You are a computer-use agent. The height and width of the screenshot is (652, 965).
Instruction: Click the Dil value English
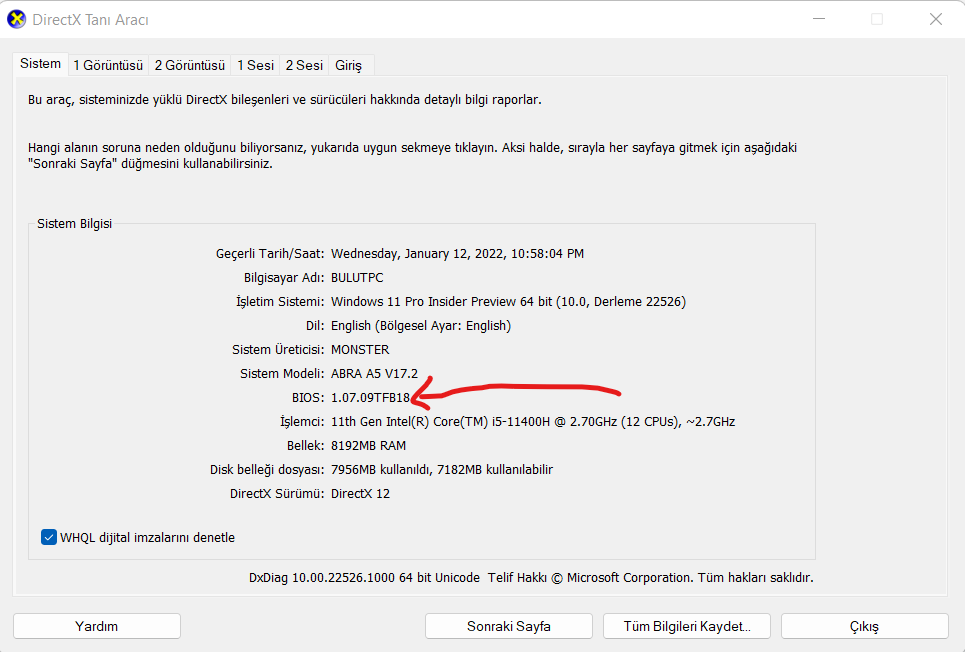[x=421, y=326]
